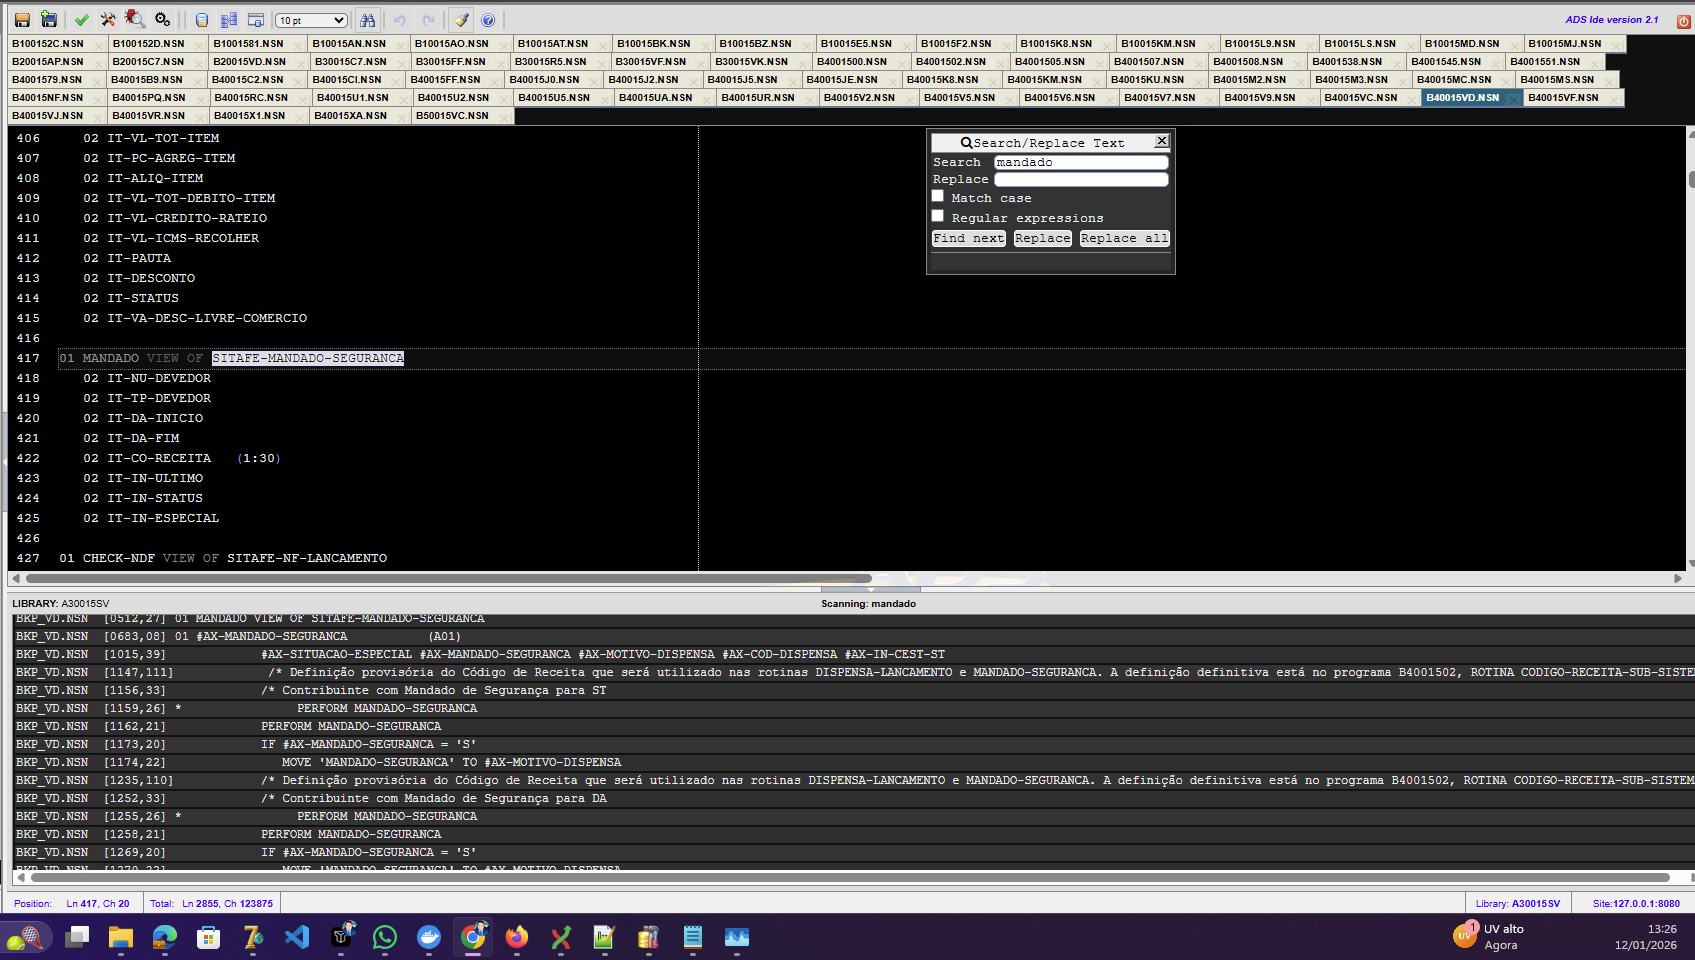Open help with the blue question mark icon
The height and width of the screenshot is (960, 1695).
click(488, 20)
